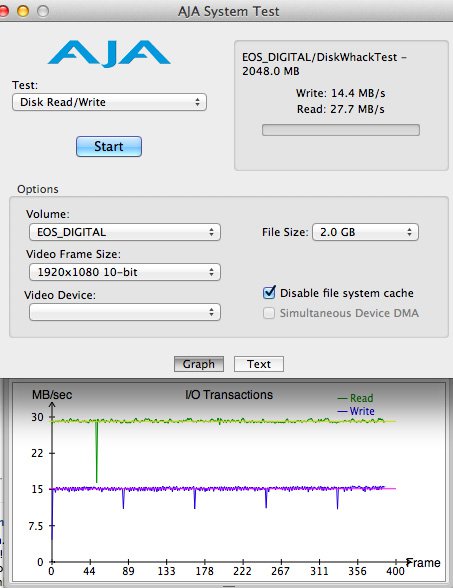Click the Video Device label

point(60,295)
